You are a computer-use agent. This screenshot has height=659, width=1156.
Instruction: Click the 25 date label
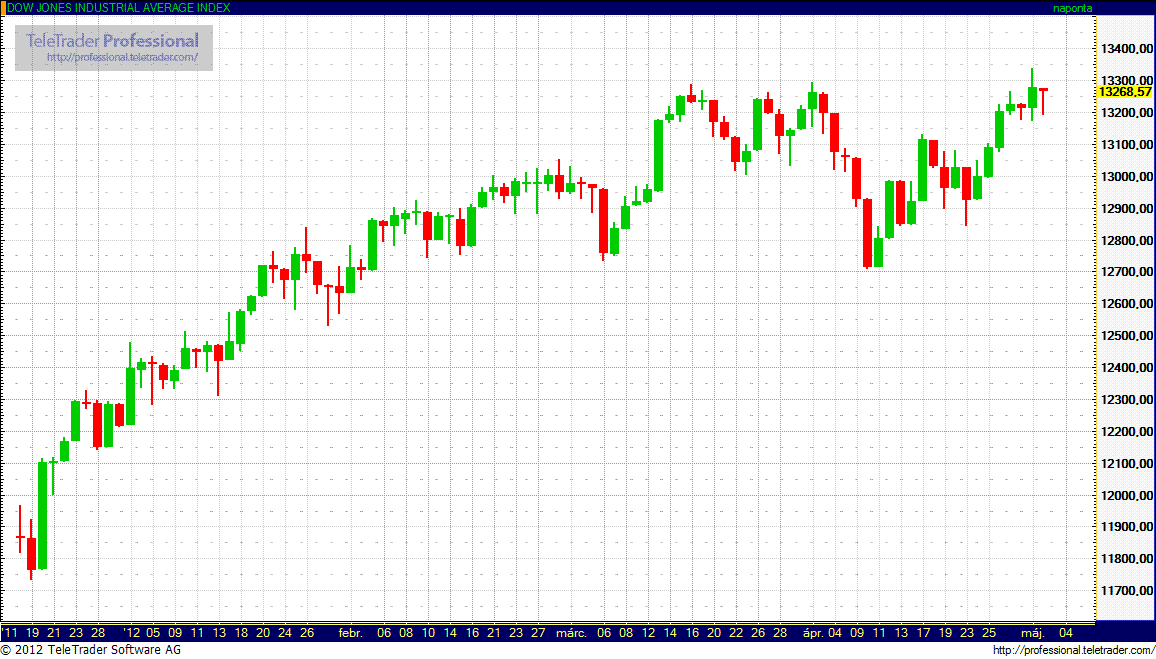click(989, 632)
